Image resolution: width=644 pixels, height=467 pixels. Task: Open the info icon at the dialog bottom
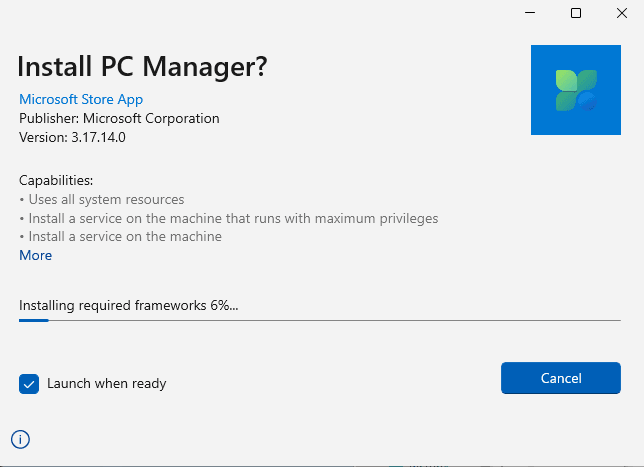point(20,438)
